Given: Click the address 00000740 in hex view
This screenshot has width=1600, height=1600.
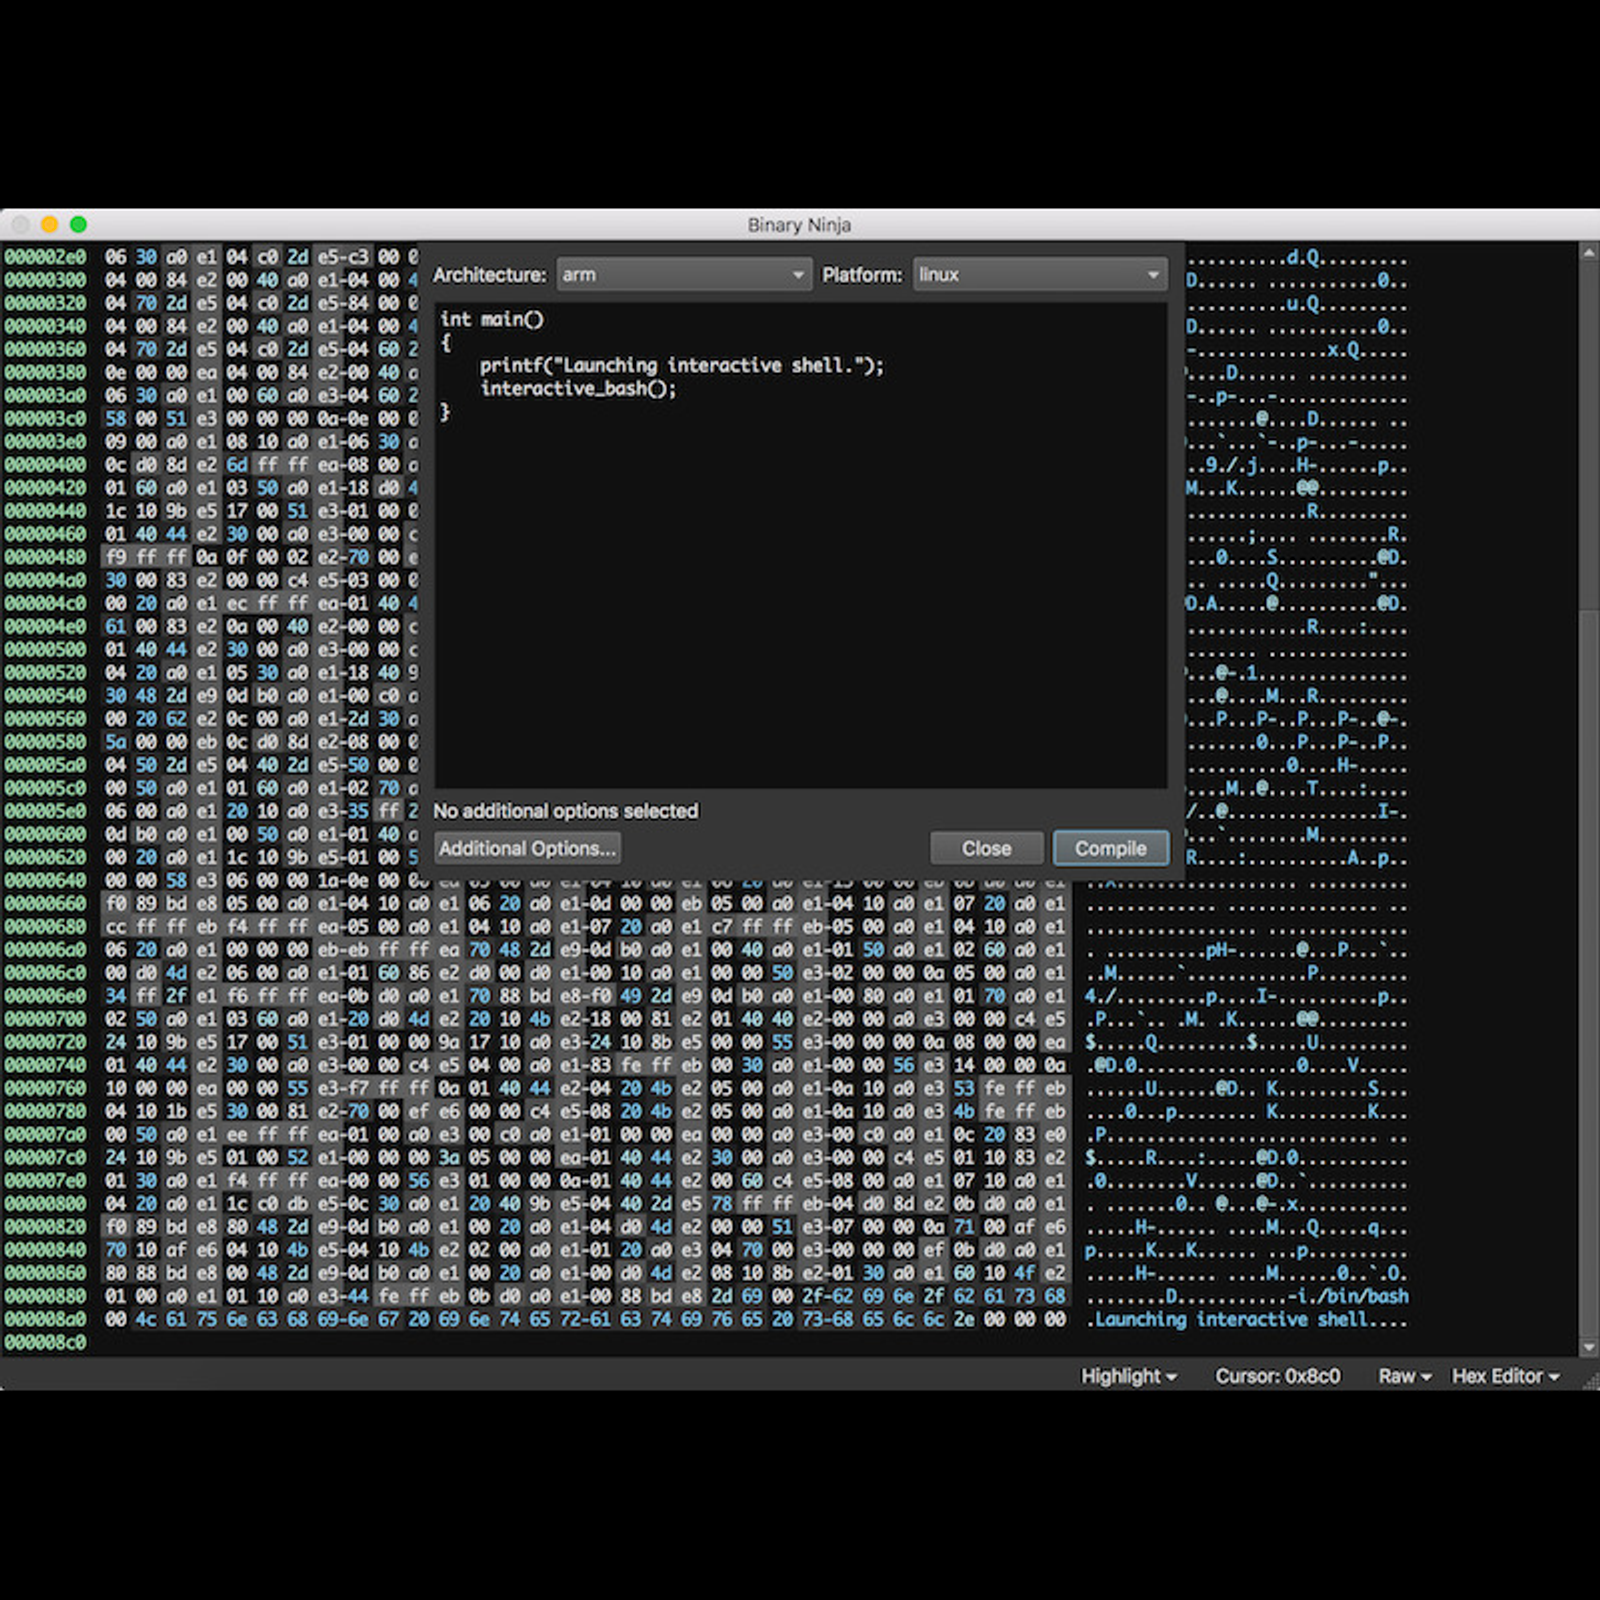Looking at the screenshot, I should click(45, 1065).
